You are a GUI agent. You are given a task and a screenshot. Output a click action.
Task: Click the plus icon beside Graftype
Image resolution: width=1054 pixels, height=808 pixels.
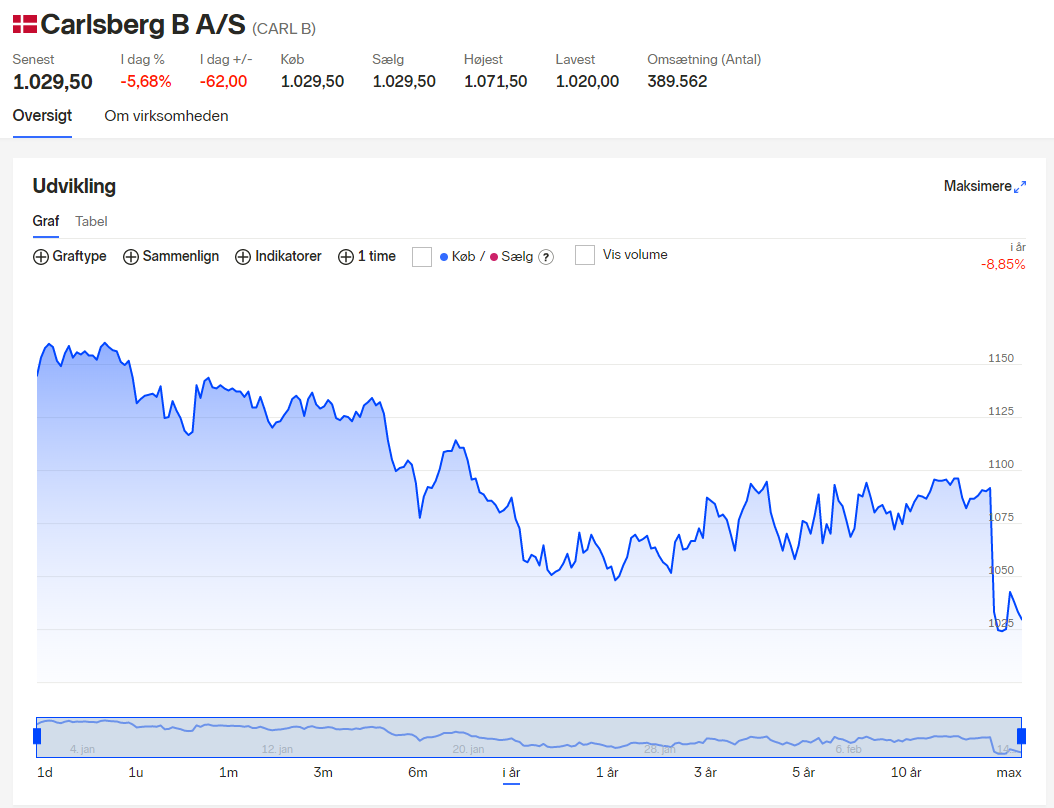pos(41,257)
